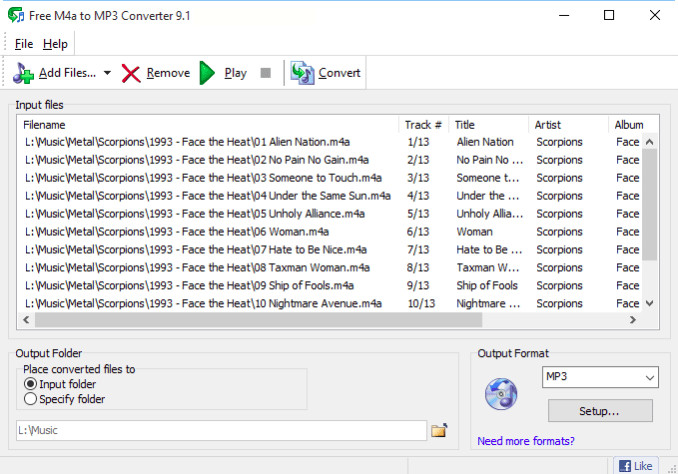Image resolution: width=678 pixels, height=474 pixels.
Task: Click the red X Remove icon
Action: [131, 73]
